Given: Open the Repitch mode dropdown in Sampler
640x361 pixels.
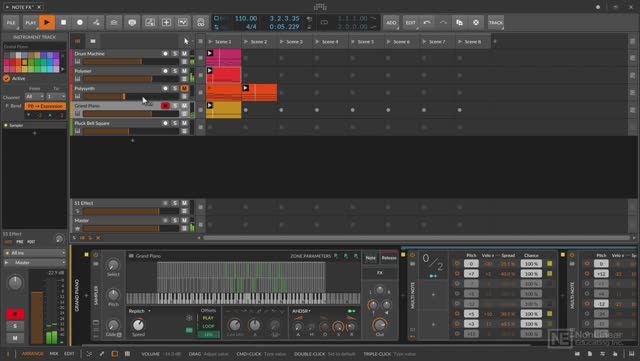Looking at the screenshot, I should click(140, 311).
